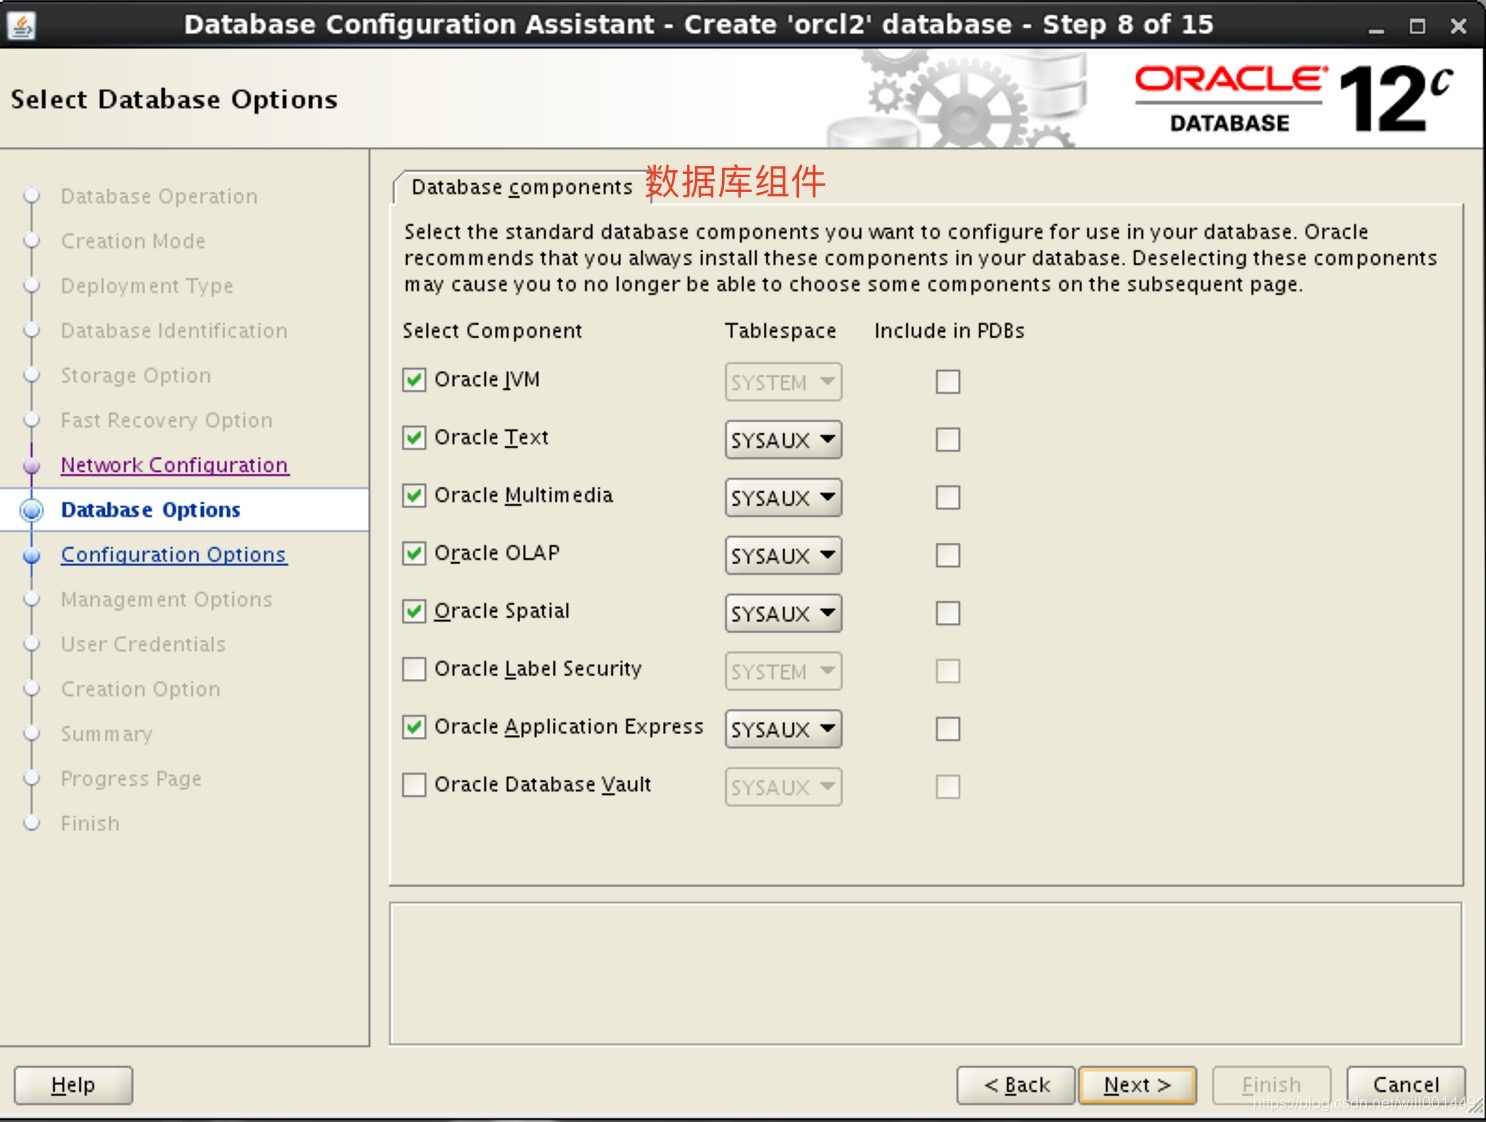Click the Progress Page step label

(131, 779)
